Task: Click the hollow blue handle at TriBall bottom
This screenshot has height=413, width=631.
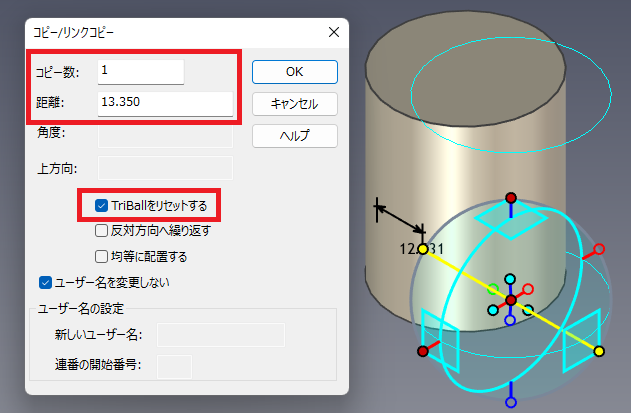Action: (x=511, y=402)
